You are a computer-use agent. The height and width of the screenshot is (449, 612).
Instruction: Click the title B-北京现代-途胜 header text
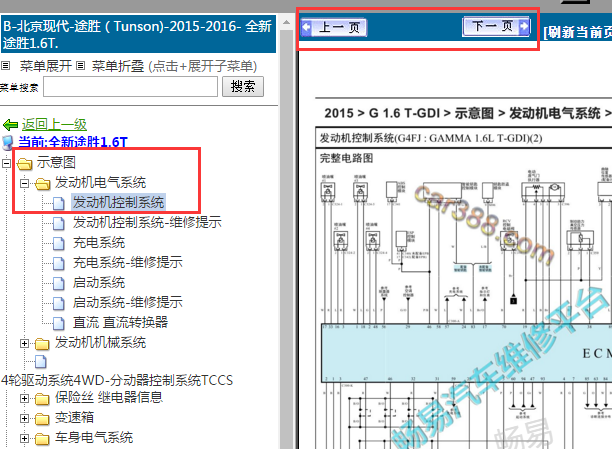(x=137, y=34)
